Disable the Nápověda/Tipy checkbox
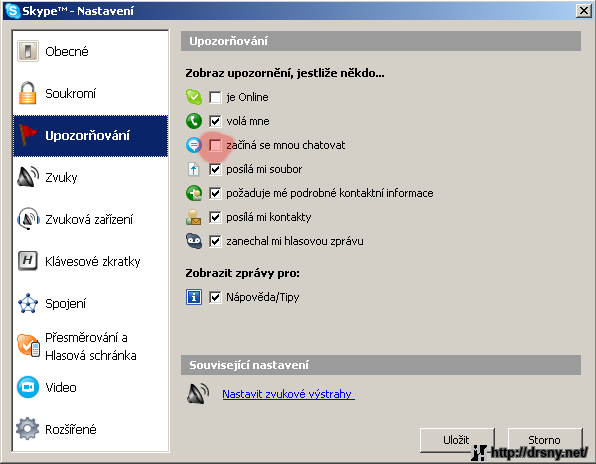The width and height of the screenshot is (596, 464). click(x=215, y=297)
